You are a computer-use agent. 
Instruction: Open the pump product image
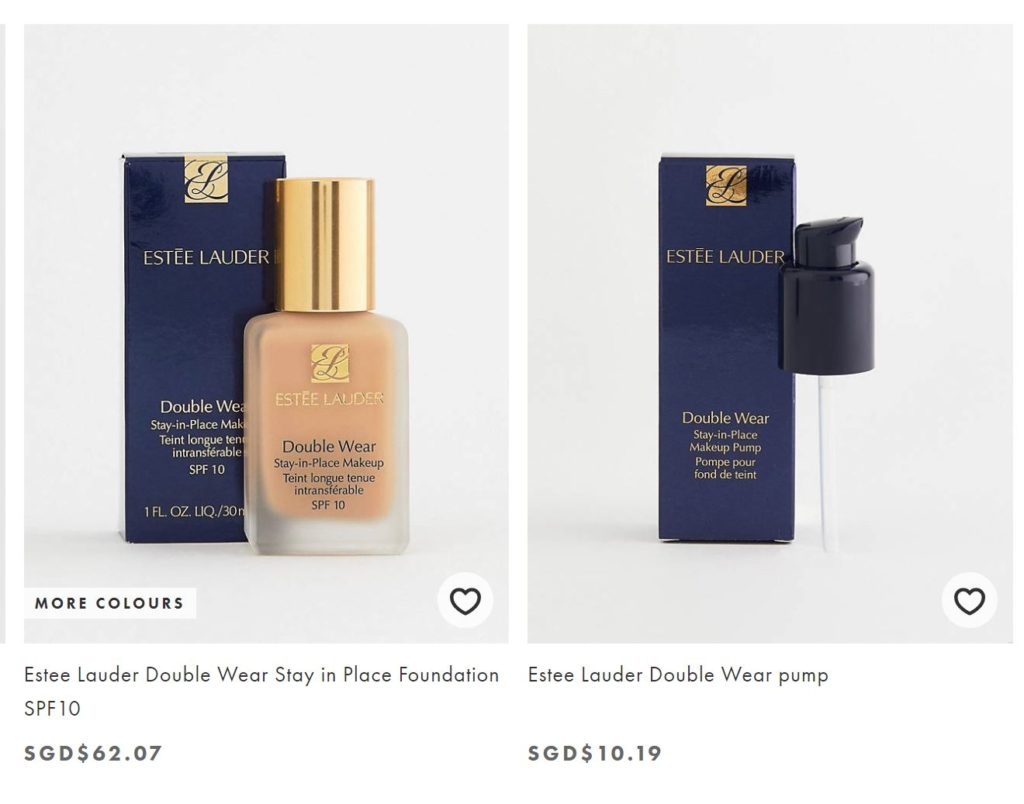770,334
